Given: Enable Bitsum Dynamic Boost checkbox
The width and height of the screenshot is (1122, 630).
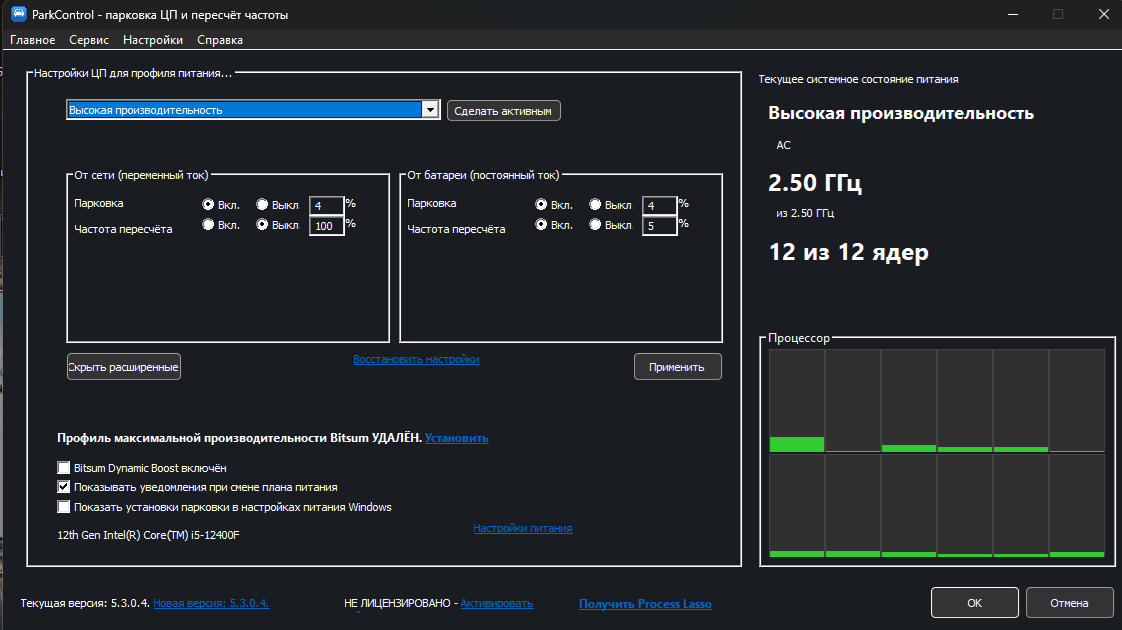Looking at the screenshot, I should (x=64, y=467).
